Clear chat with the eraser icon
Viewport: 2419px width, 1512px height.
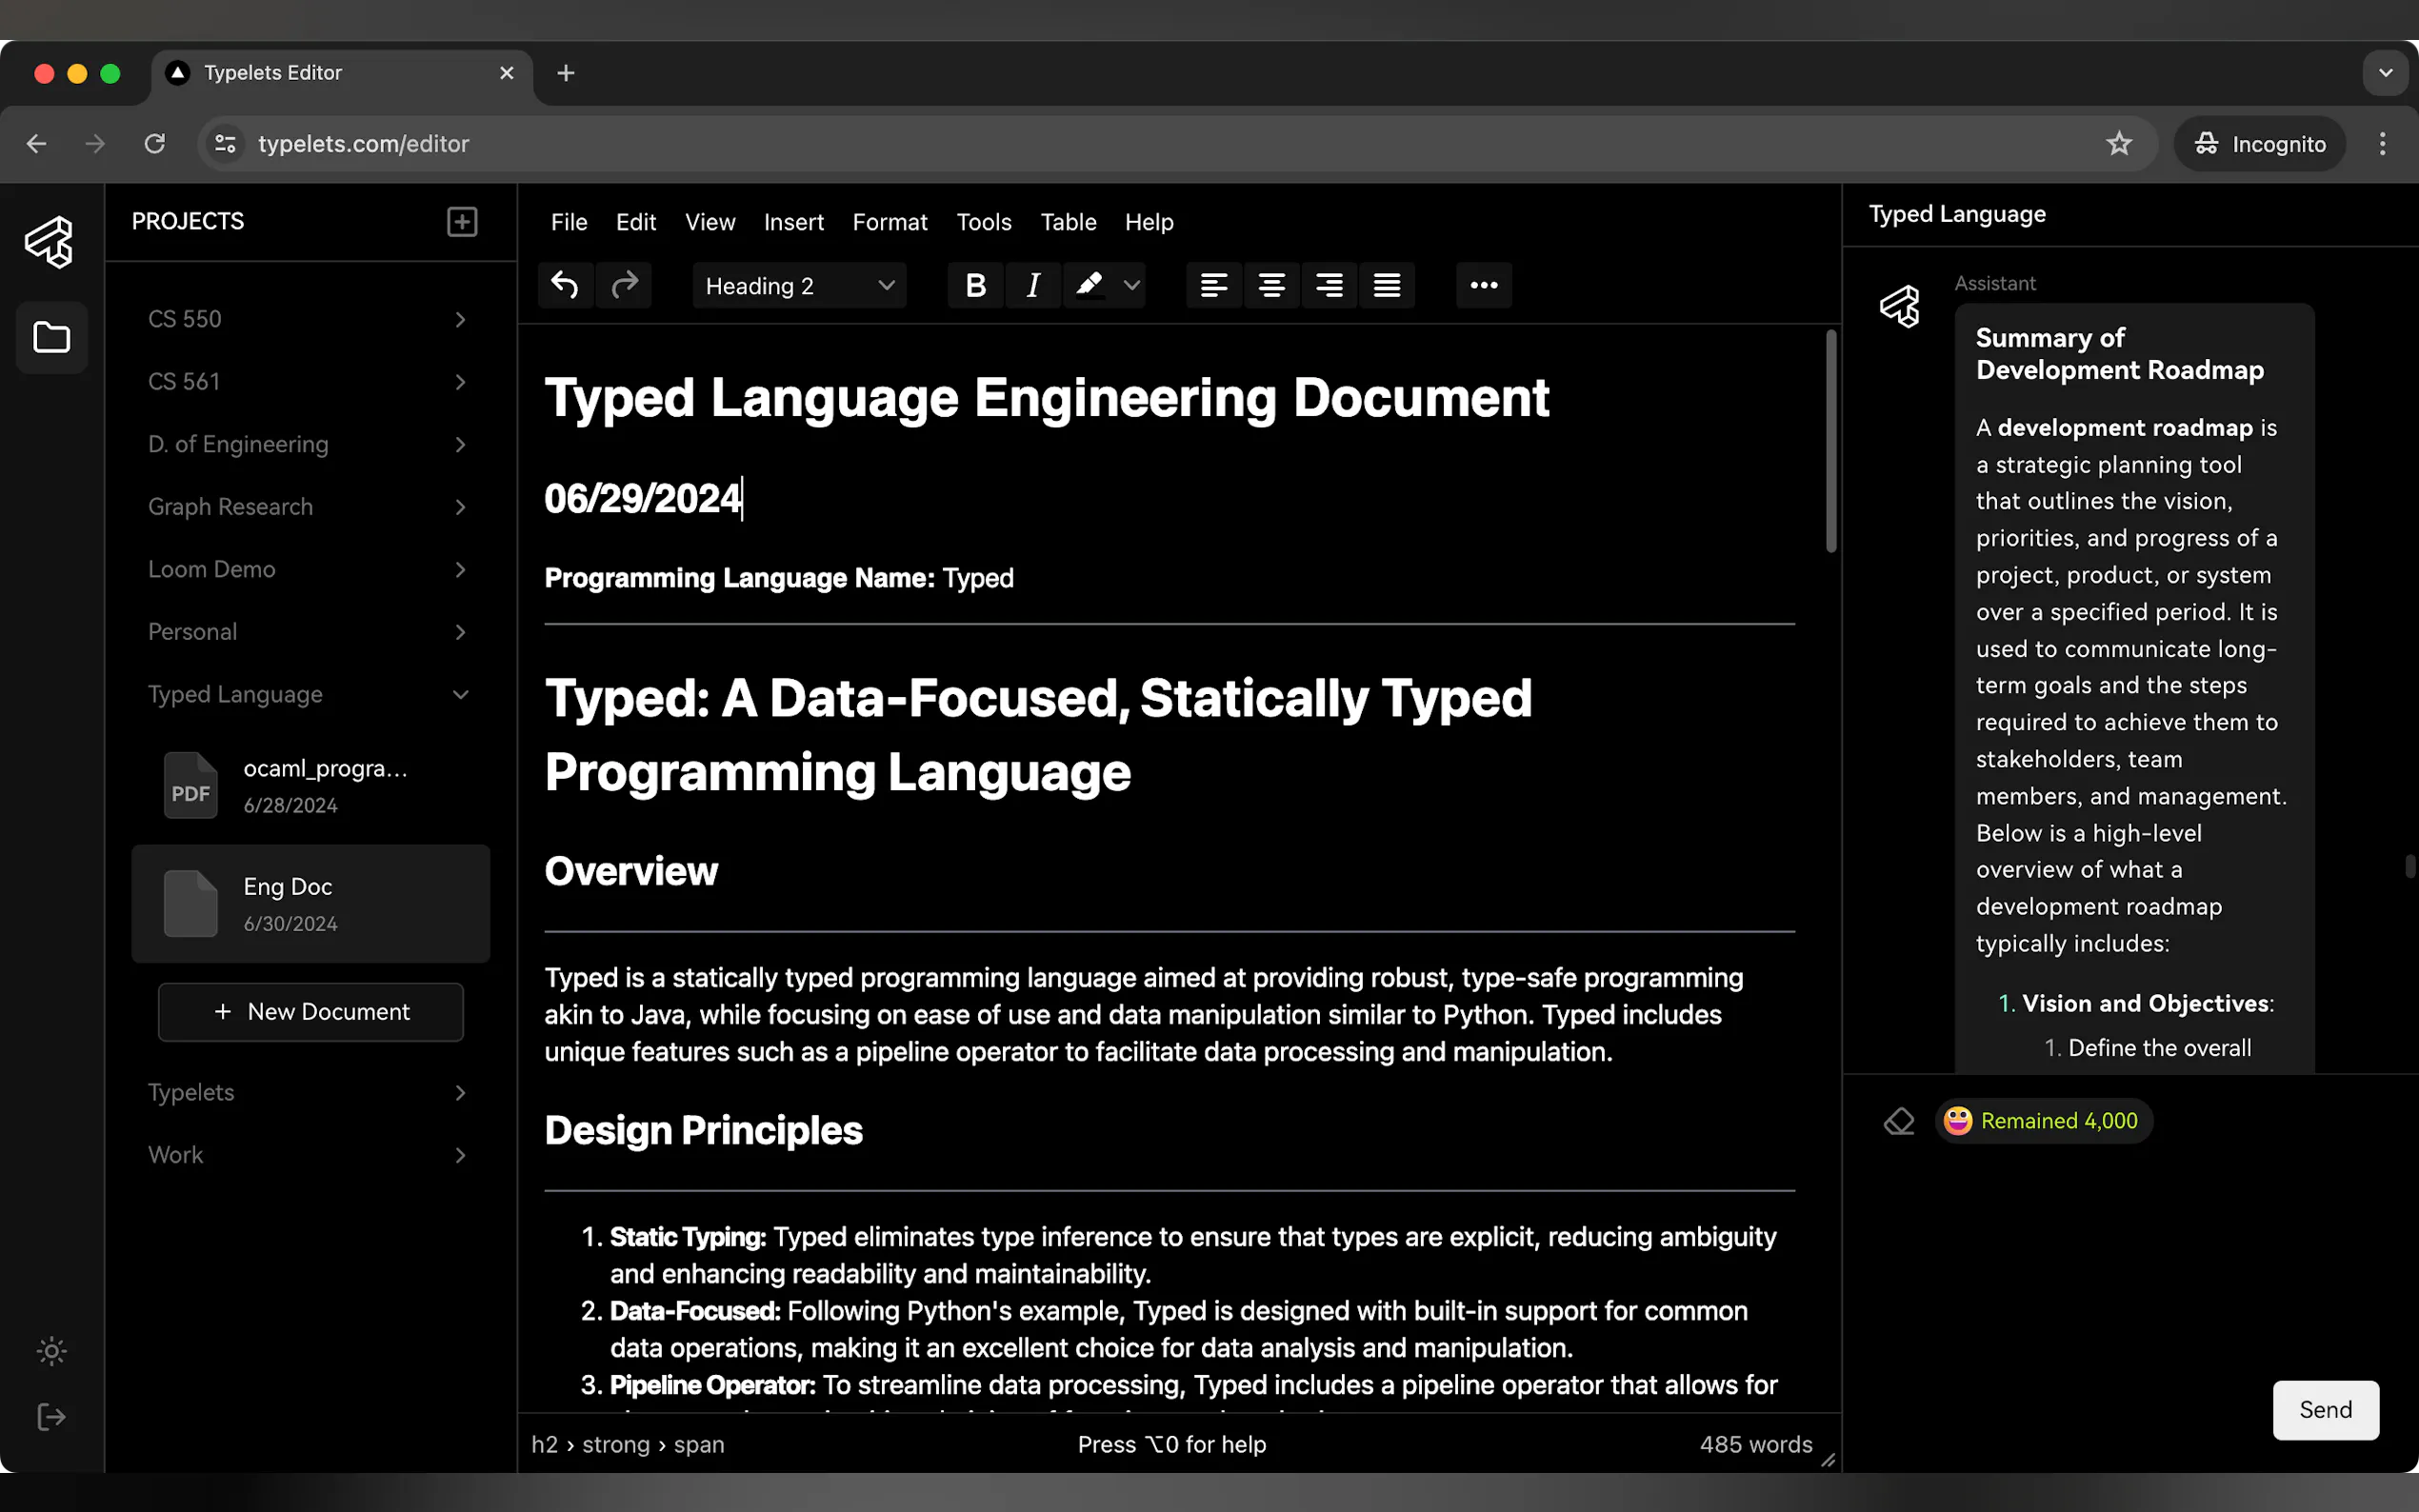(1898, 1121)
